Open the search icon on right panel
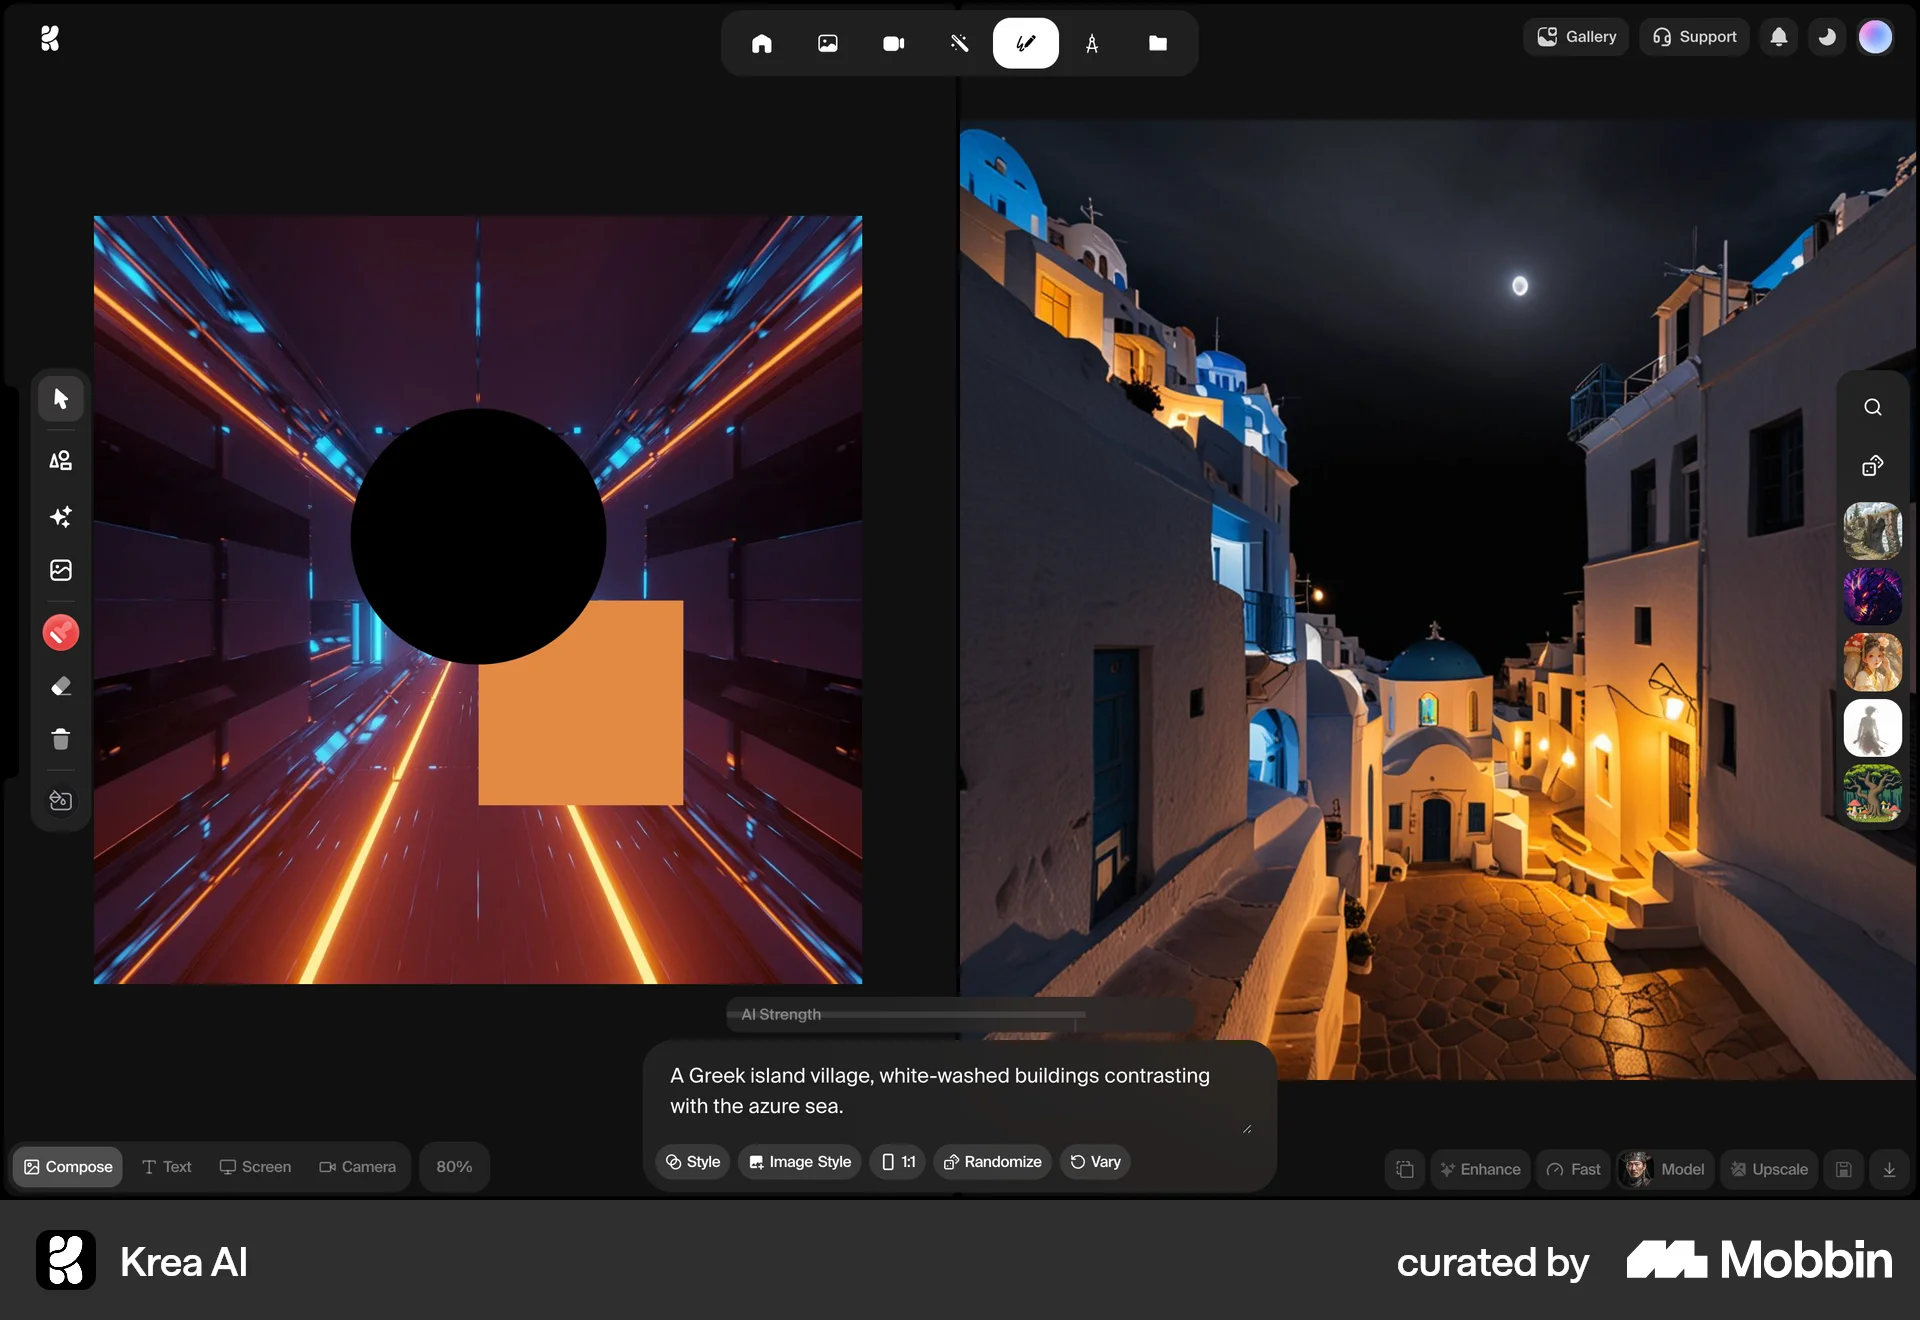The width and height of the screenshot is (1920, 1320). point(1872,407)
